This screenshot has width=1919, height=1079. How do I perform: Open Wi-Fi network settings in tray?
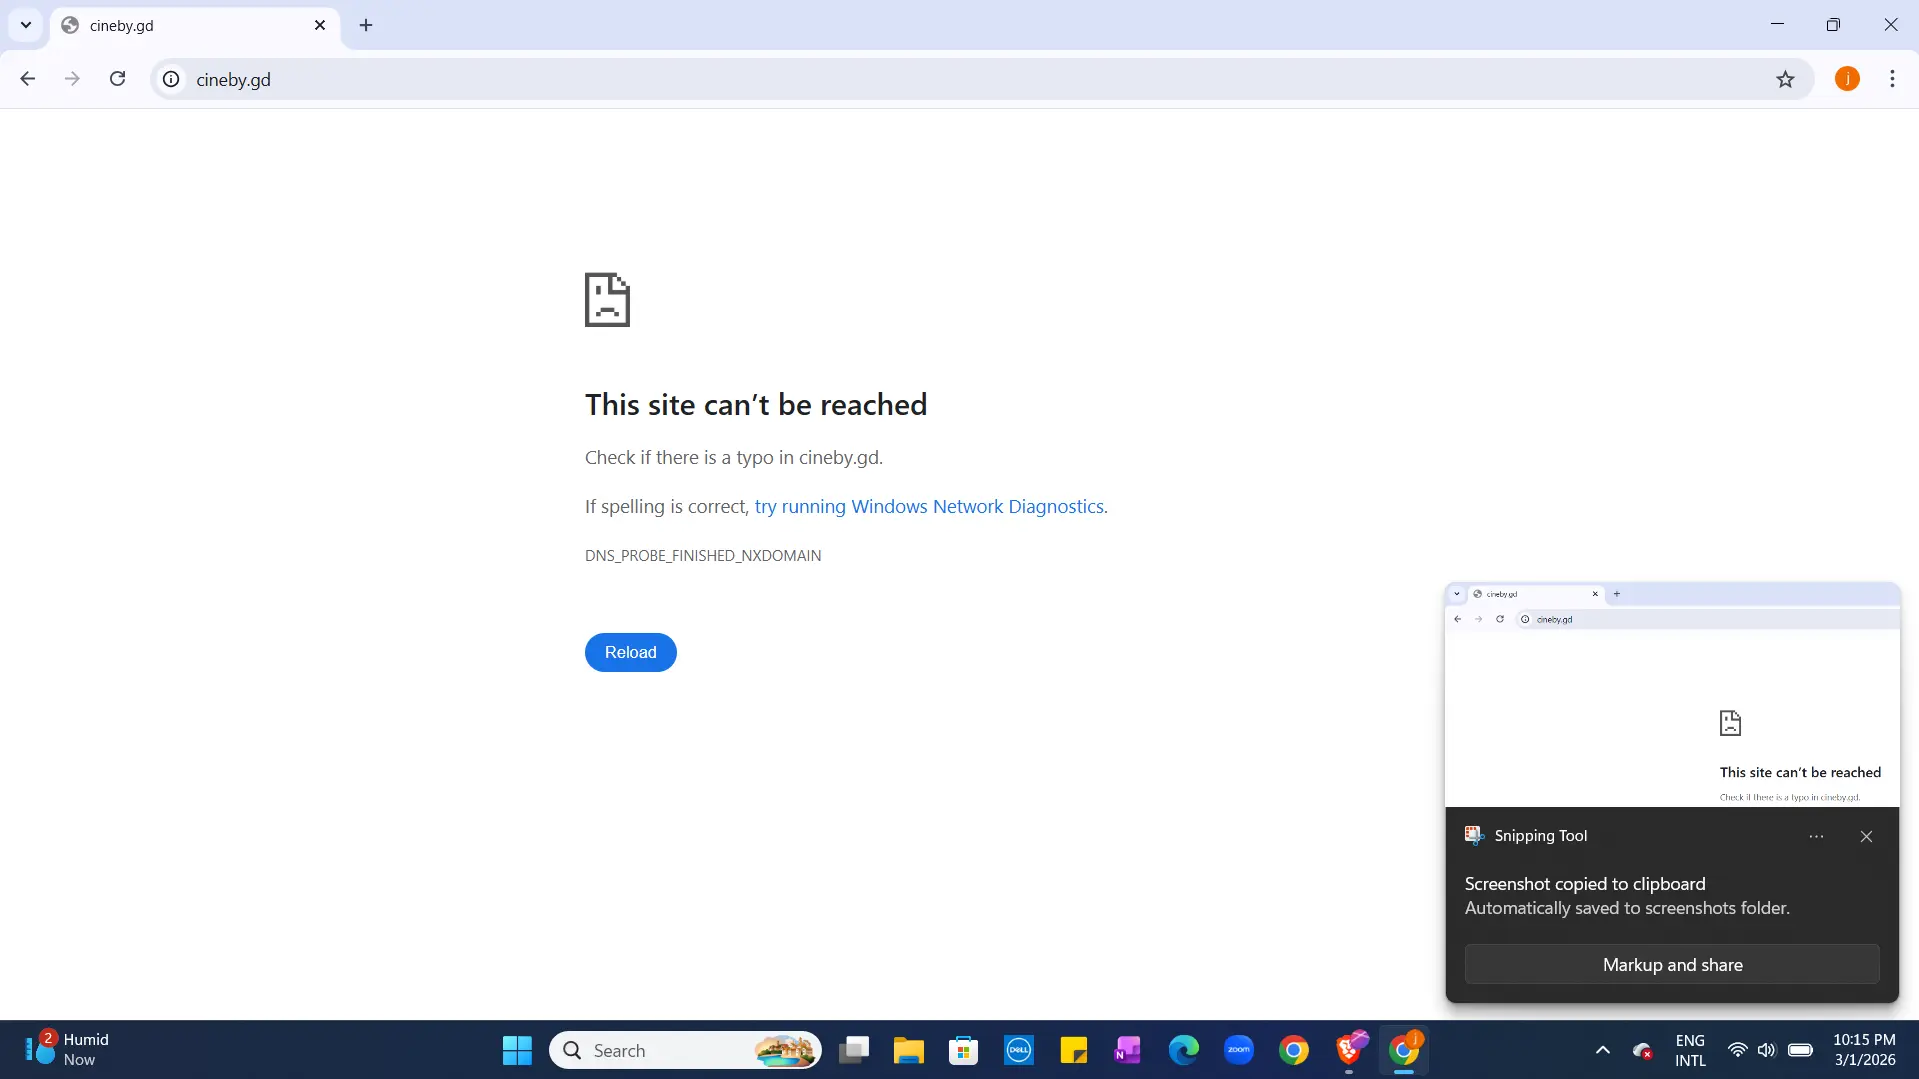tap(1738, 1050)
